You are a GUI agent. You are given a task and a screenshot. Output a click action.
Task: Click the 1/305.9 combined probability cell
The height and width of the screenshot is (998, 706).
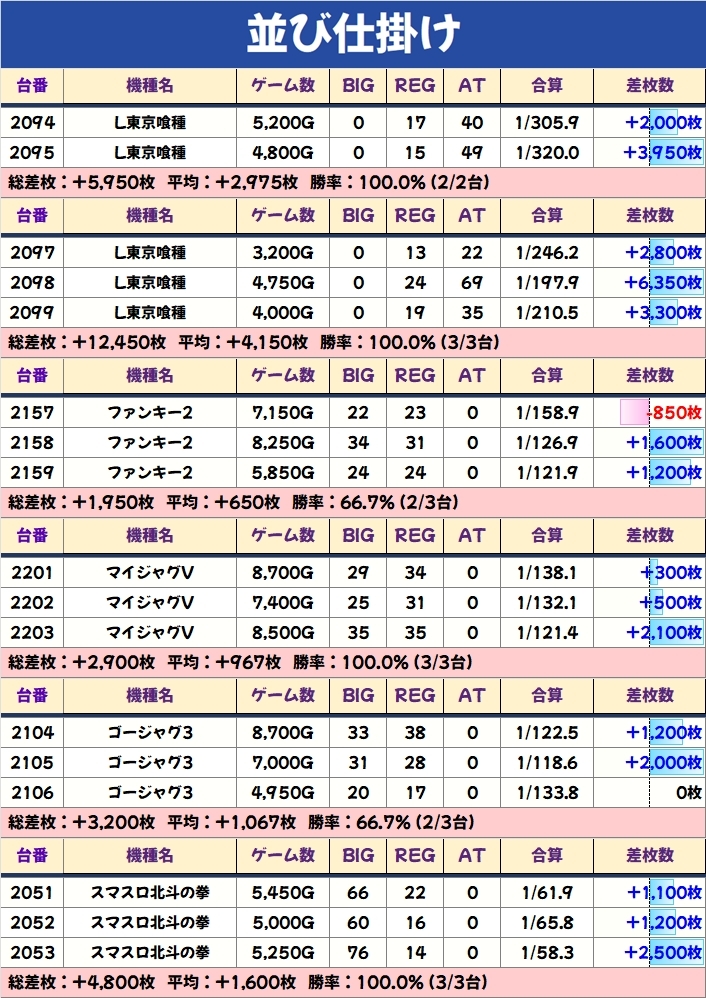click(547, 123)
